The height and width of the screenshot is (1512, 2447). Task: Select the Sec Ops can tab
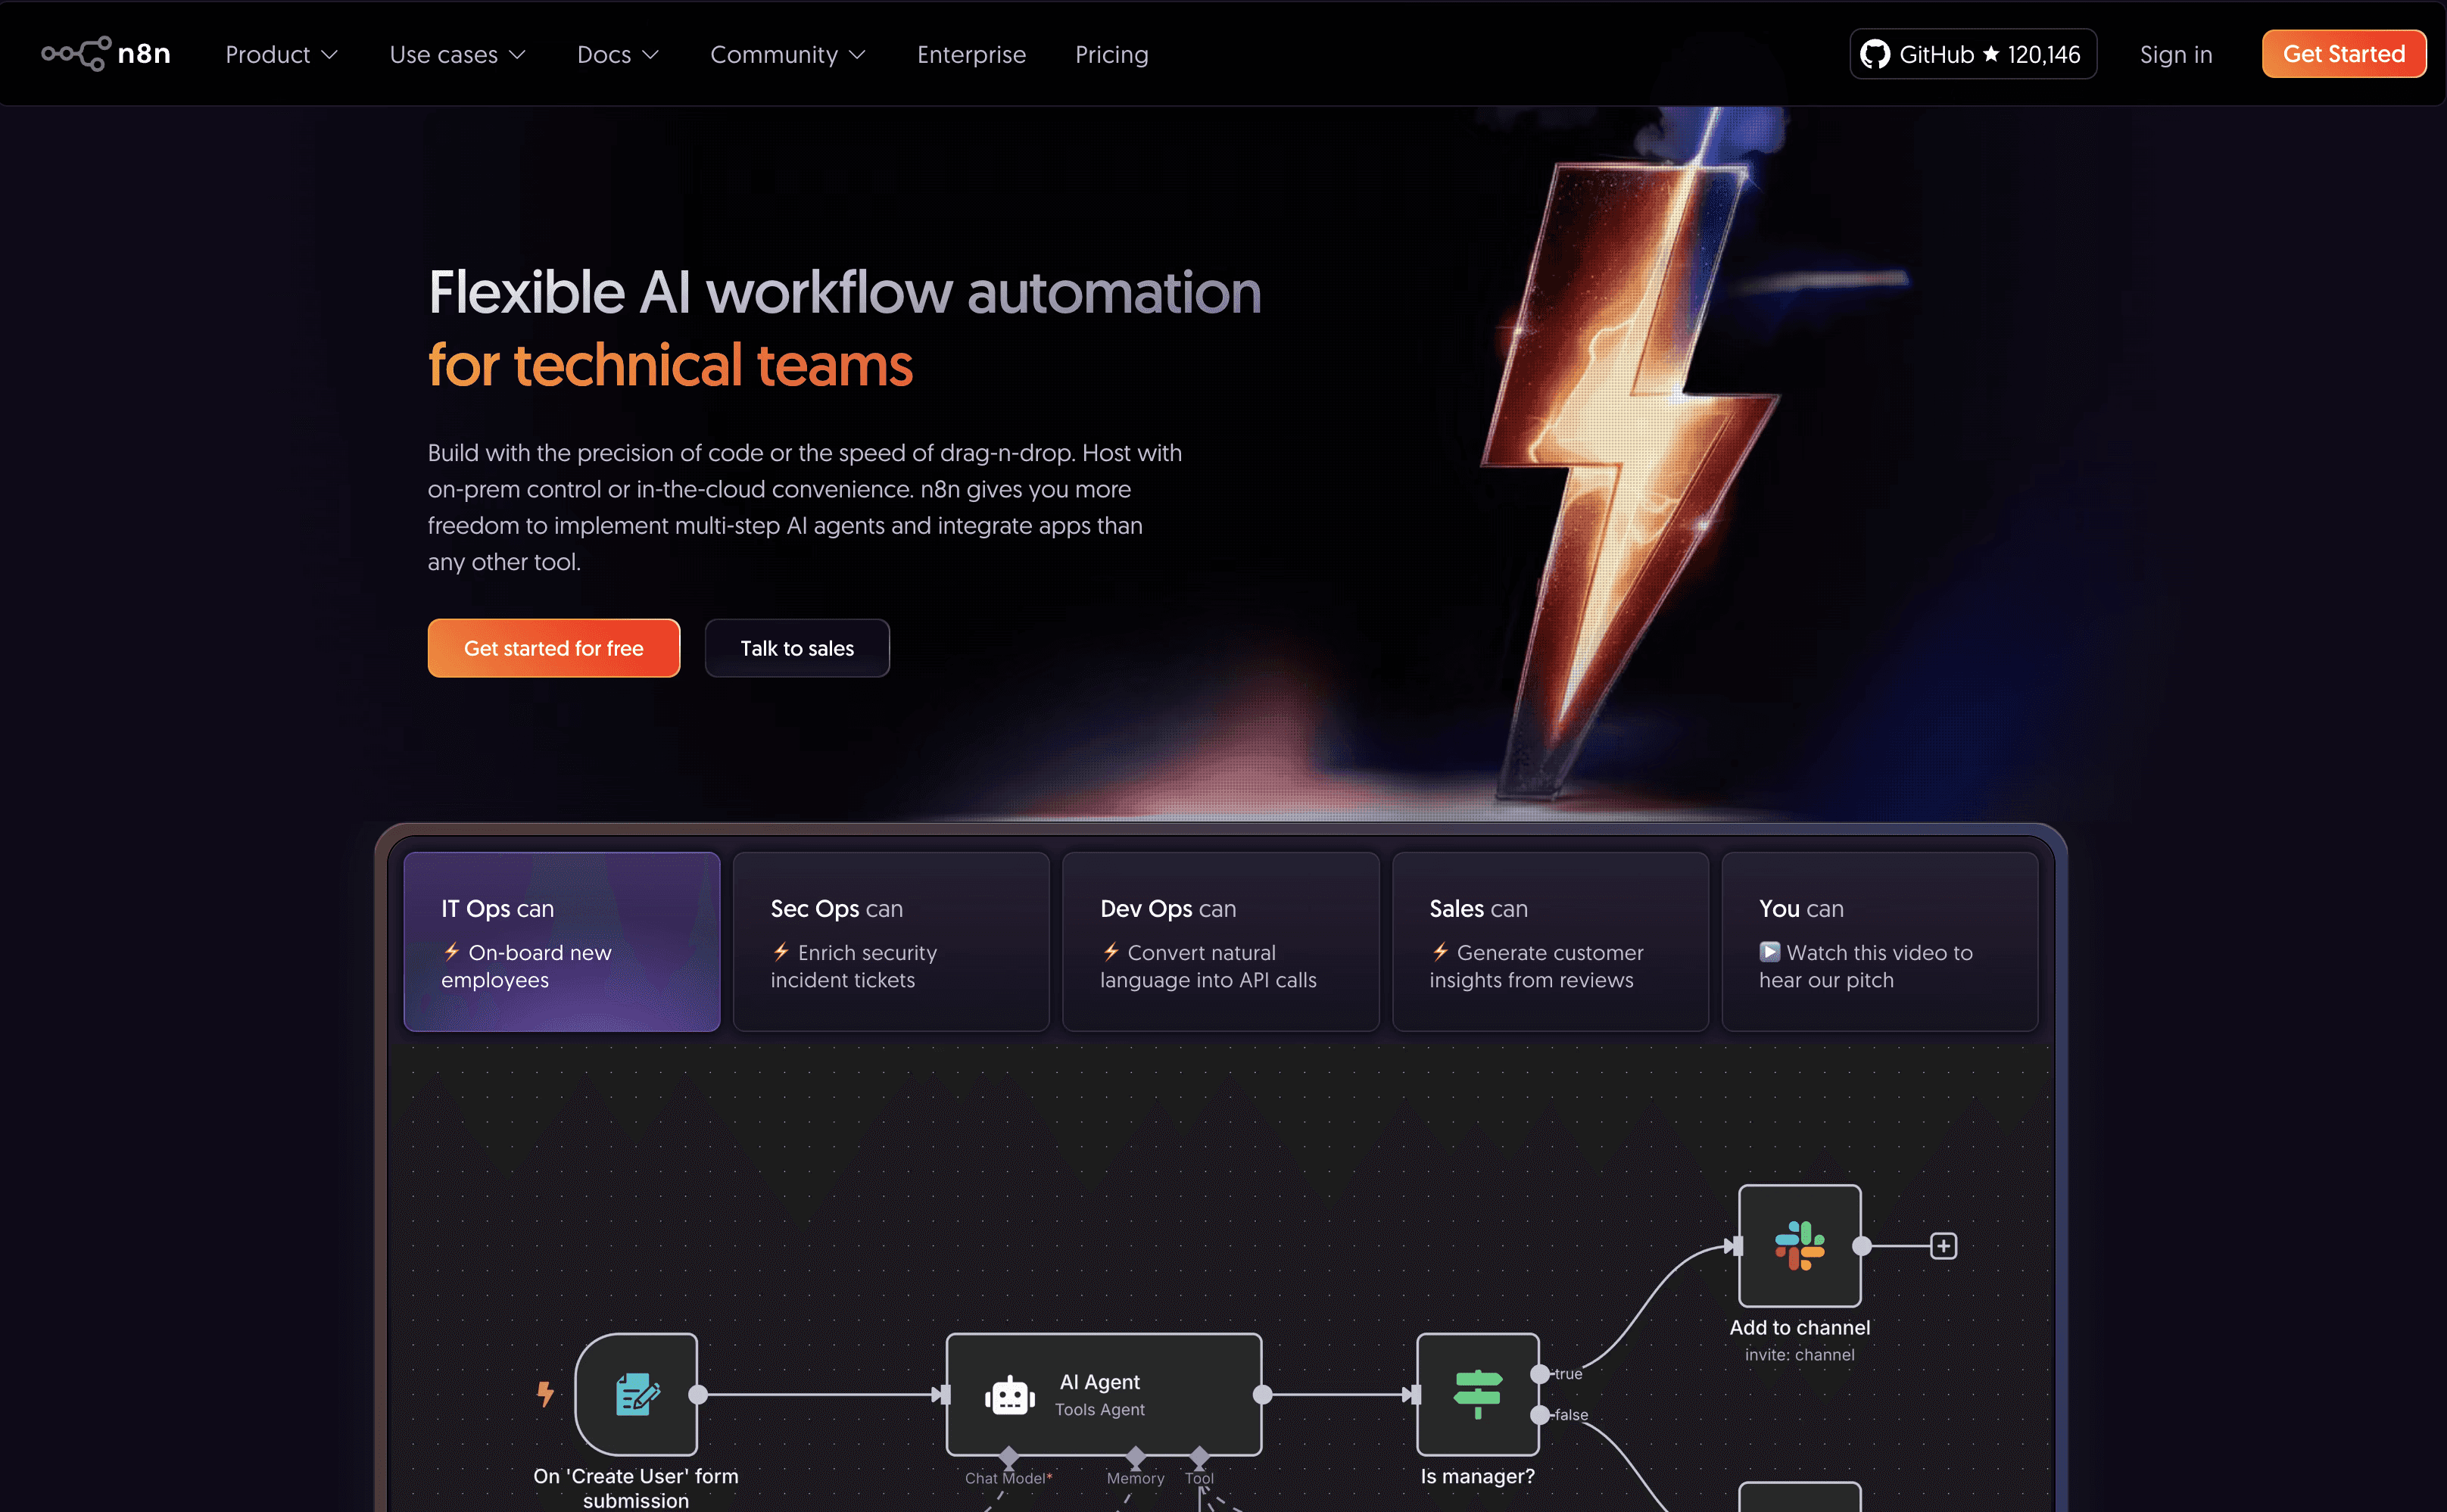coord(890,941)
